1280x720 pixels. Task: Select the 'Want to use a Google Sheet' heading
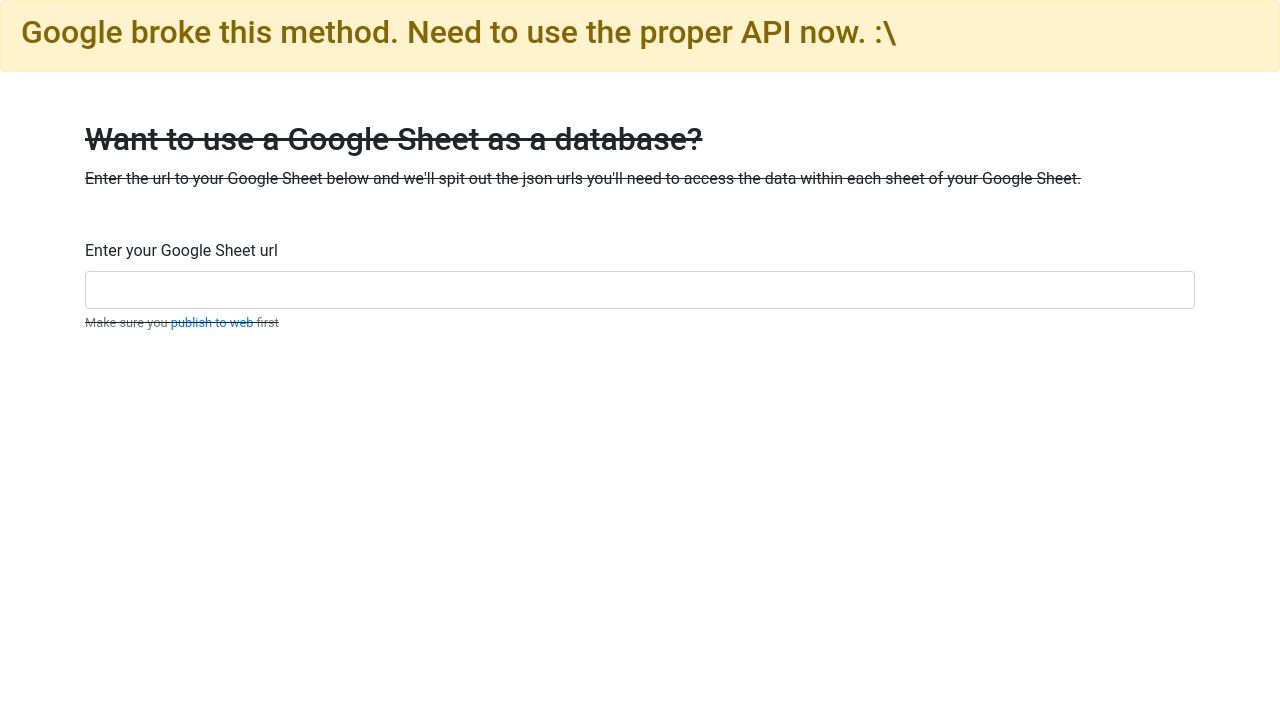click(x=394, y=140)
